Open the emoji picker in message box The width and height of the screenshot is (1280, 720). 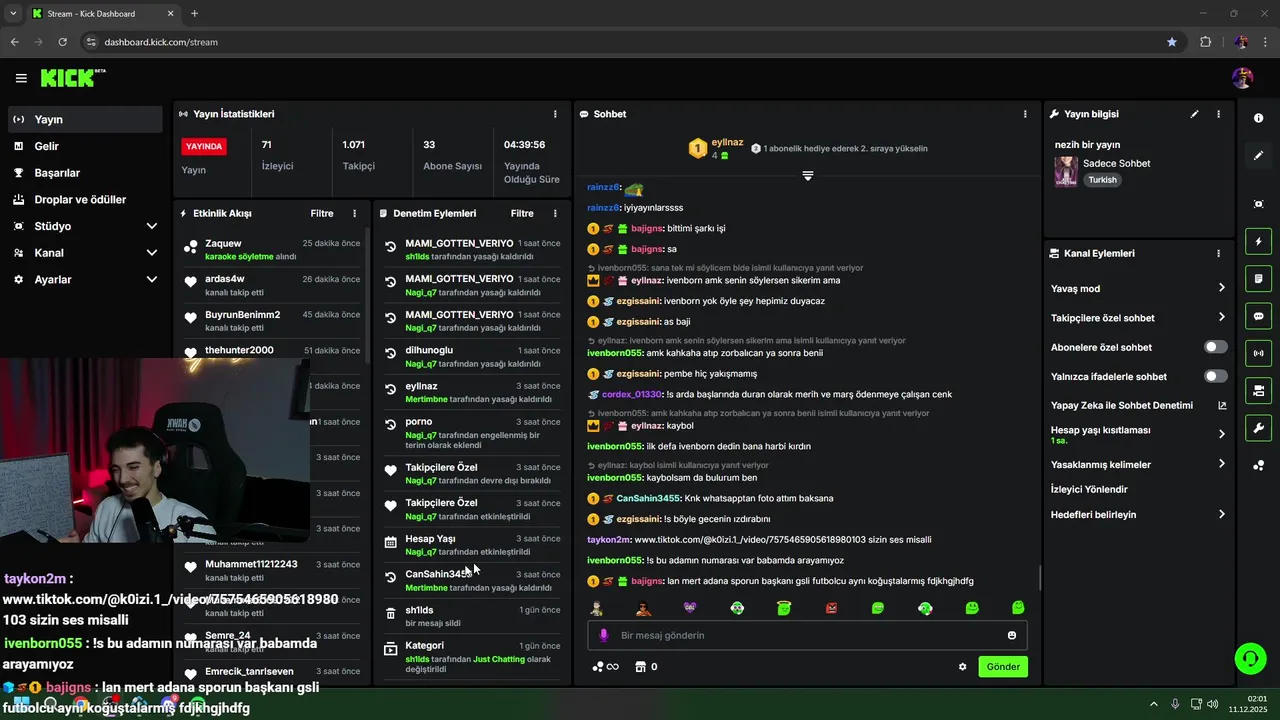[1012, 635]
